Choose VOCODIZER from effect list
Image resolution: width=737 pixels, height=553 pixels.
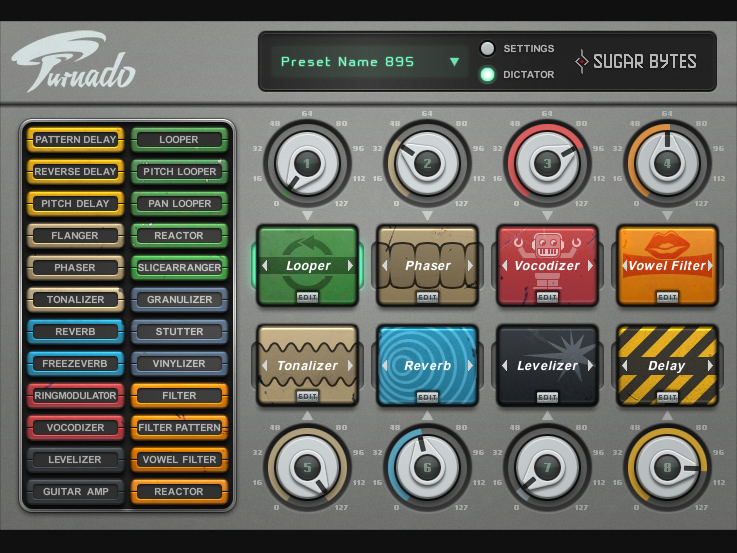[75, 427]
